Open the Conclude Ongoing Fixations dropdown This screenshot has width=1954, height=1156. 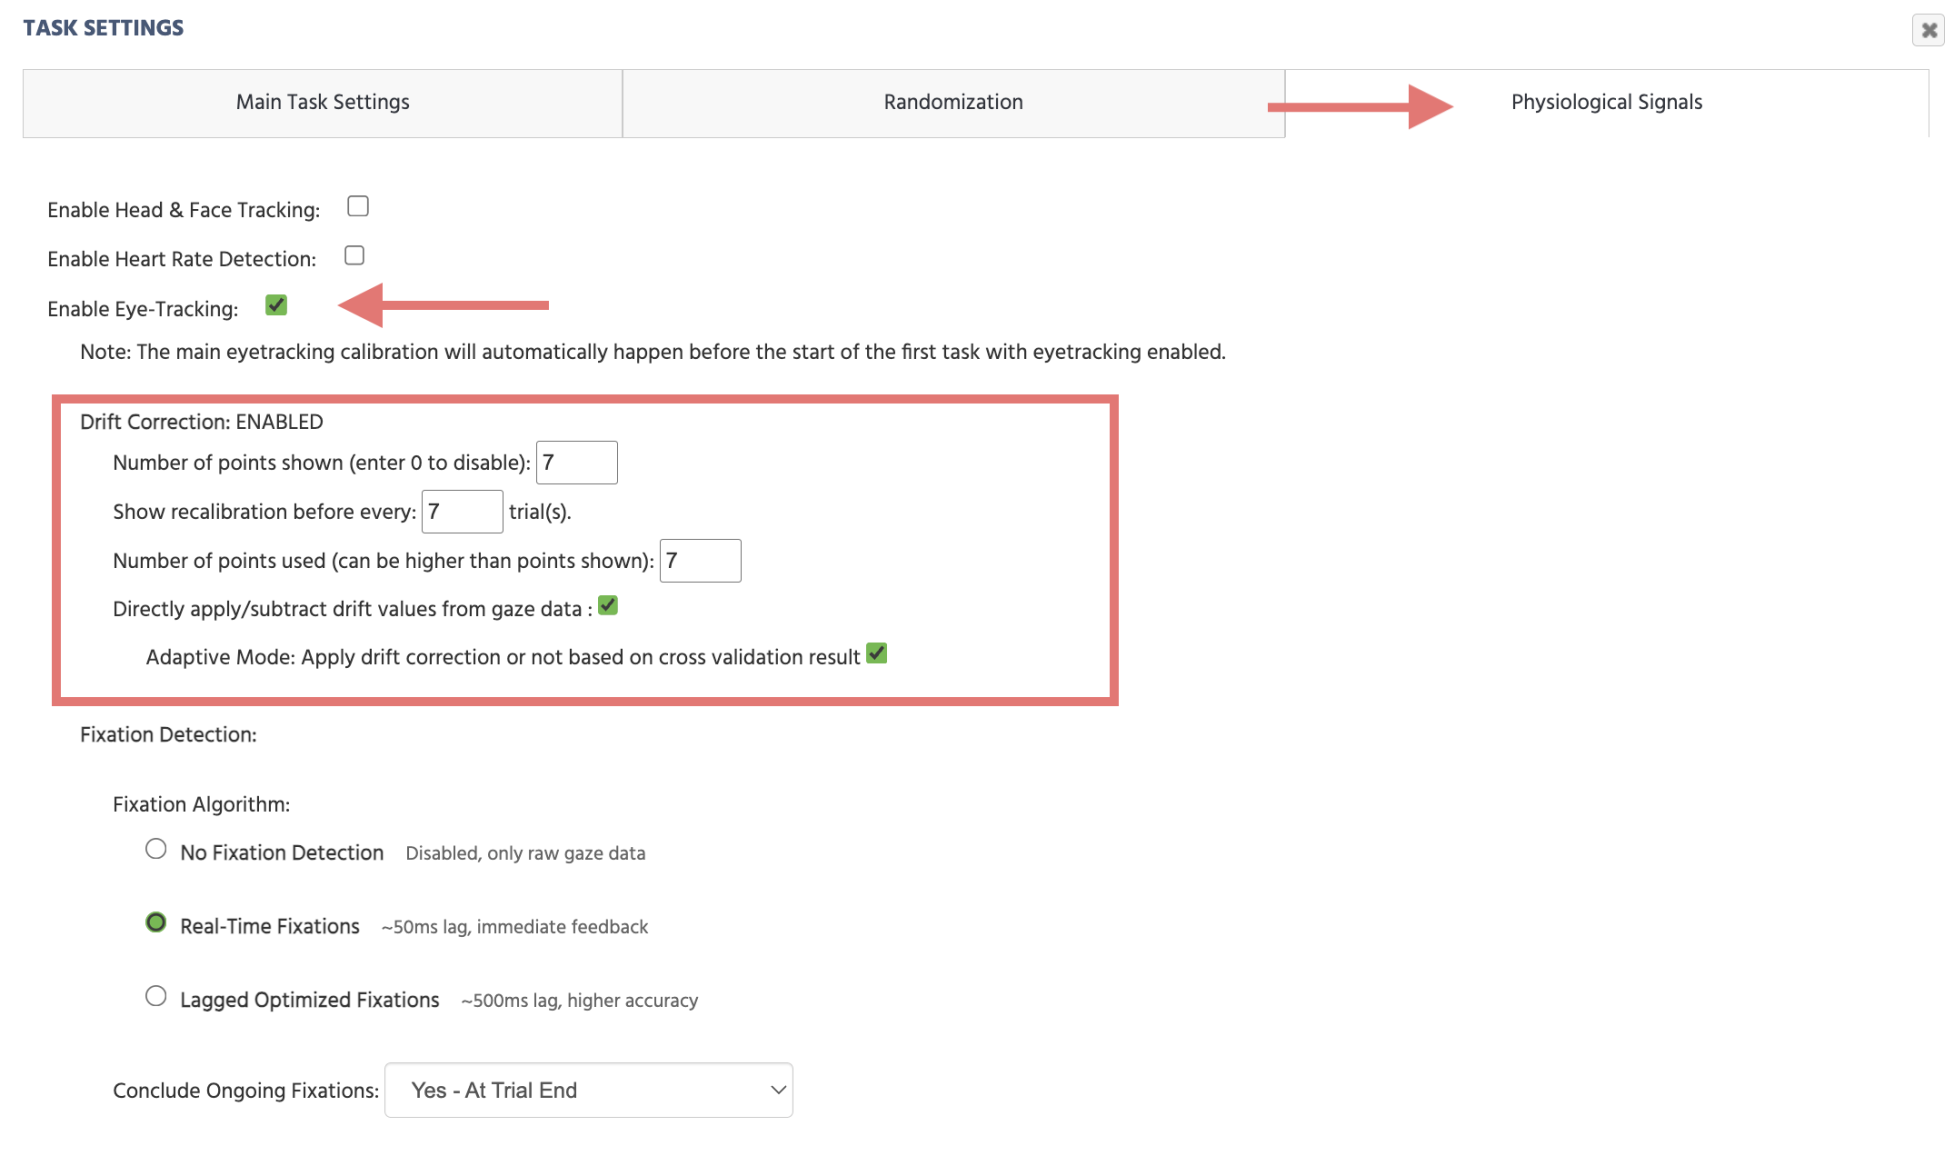[588, 1090]
